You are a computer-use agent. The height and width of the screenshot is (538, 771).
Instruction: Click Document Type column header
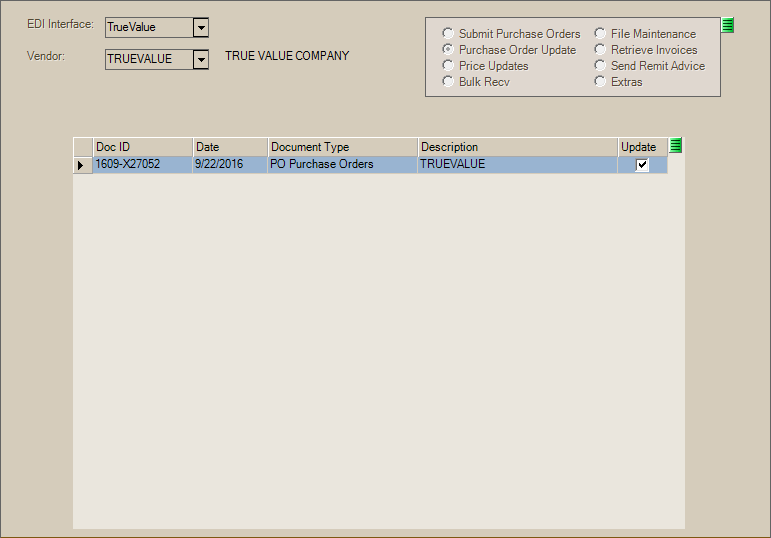pyautogui.click(x=343, y=147)
